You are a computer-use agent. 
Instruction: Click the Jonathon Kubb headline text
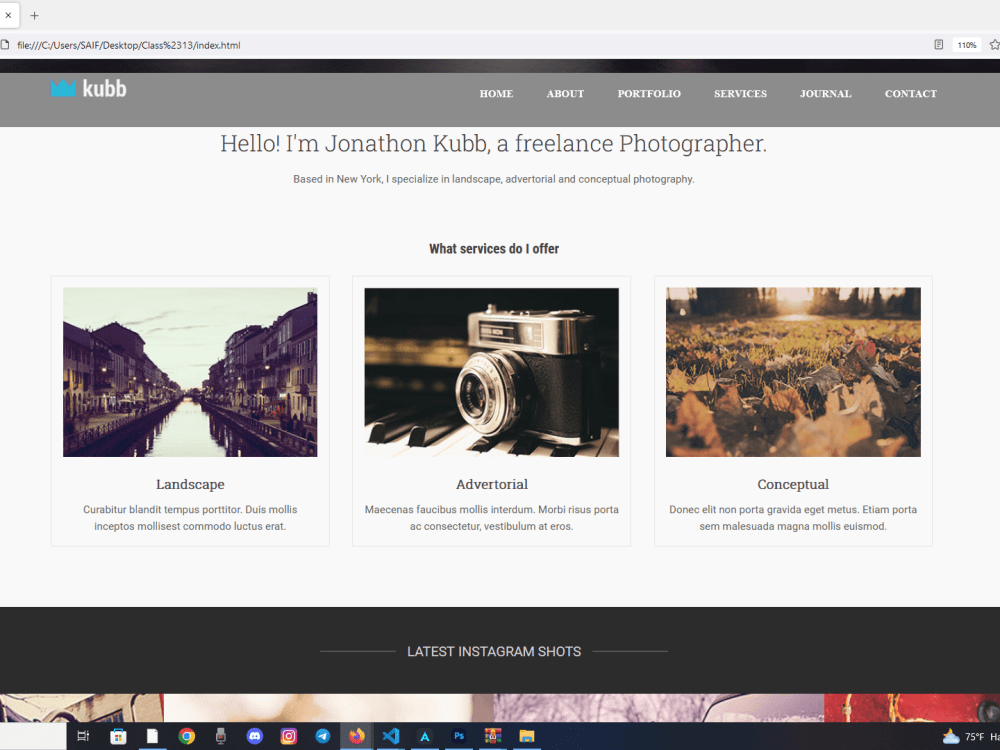tap(494, 143)
